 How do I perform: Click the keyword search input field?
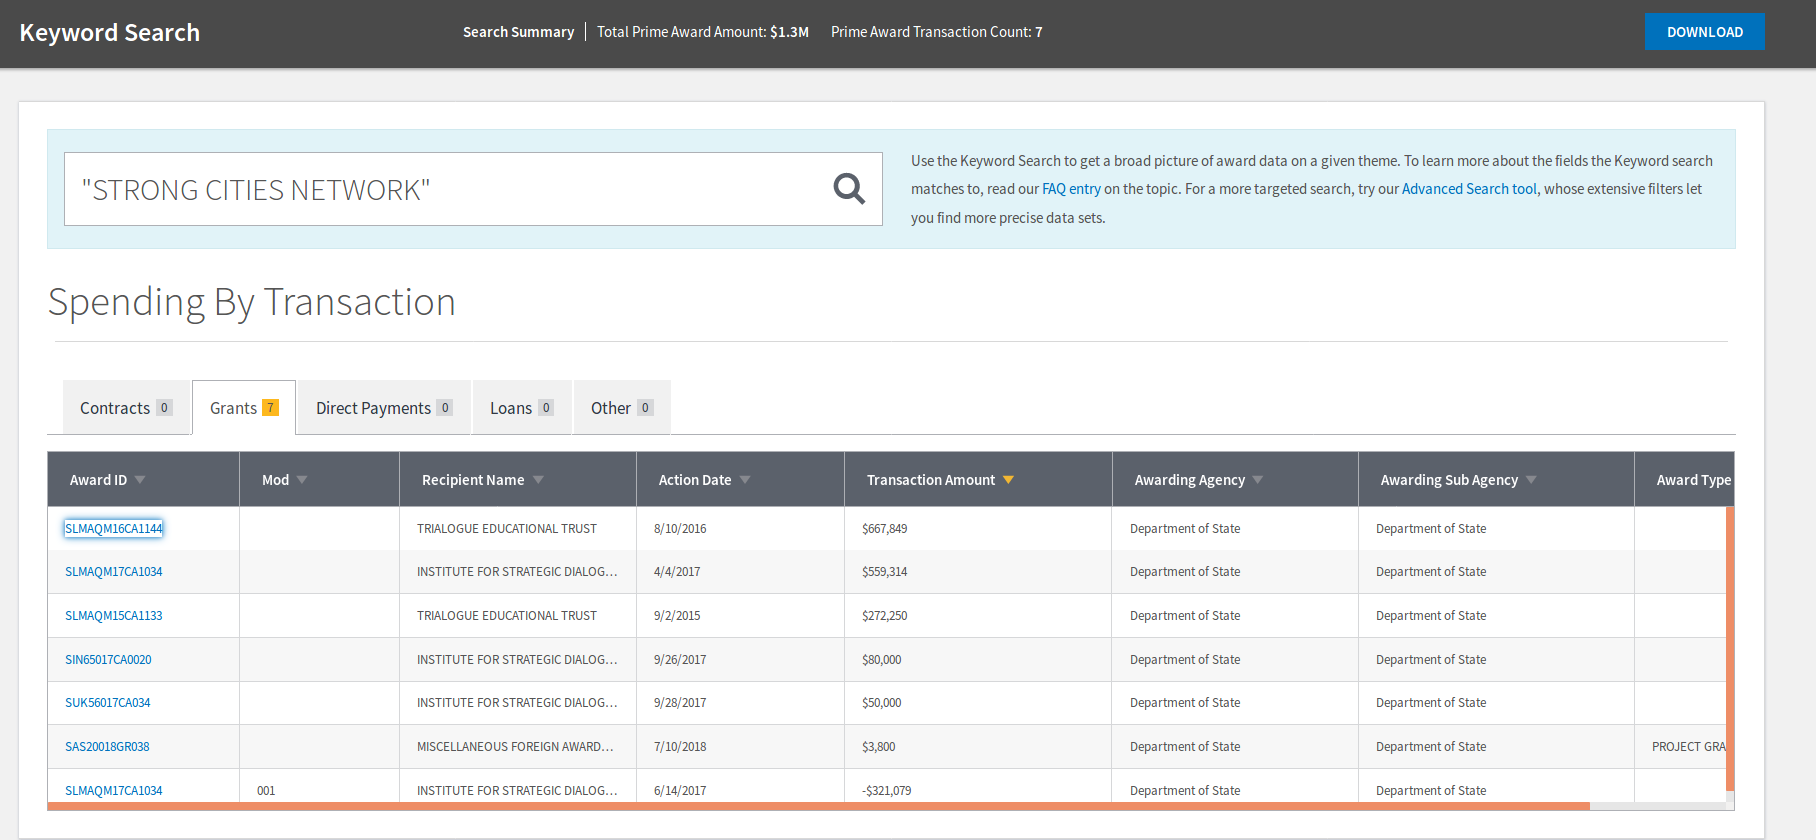473,189
